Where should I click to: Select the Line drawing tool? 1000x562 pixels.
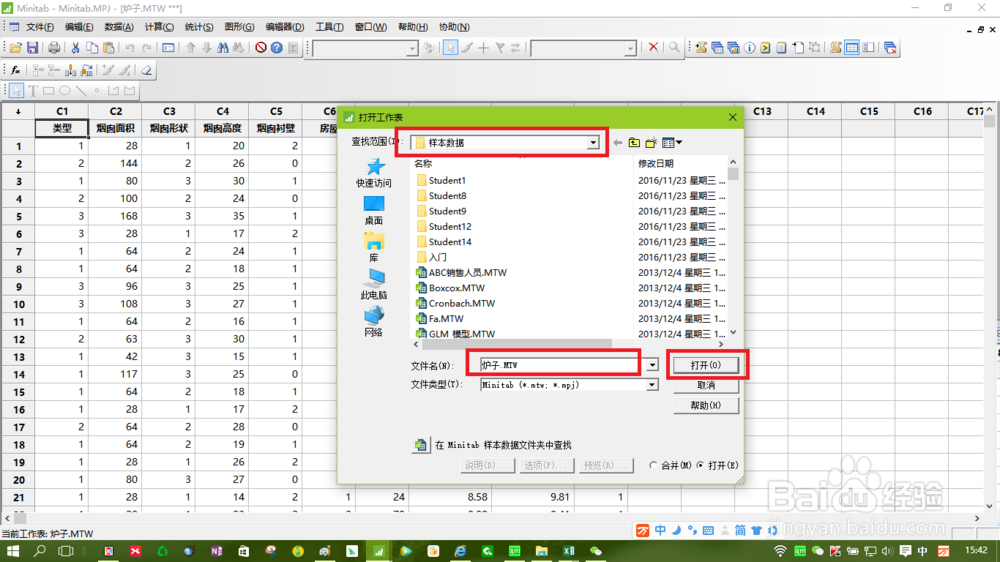[81, 91]
